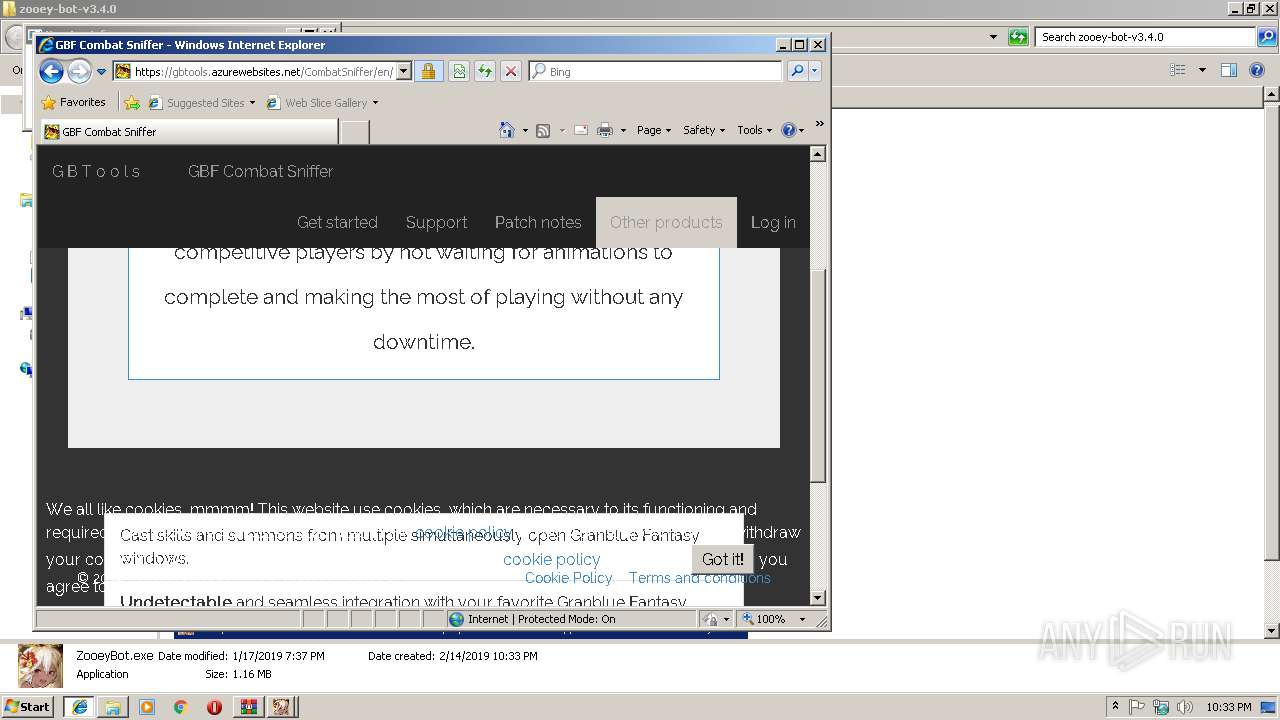This screenshot has height=720, width=1280.
Task: Click Search zooey-bot-v3.4.0 field
Action: 1145,37
